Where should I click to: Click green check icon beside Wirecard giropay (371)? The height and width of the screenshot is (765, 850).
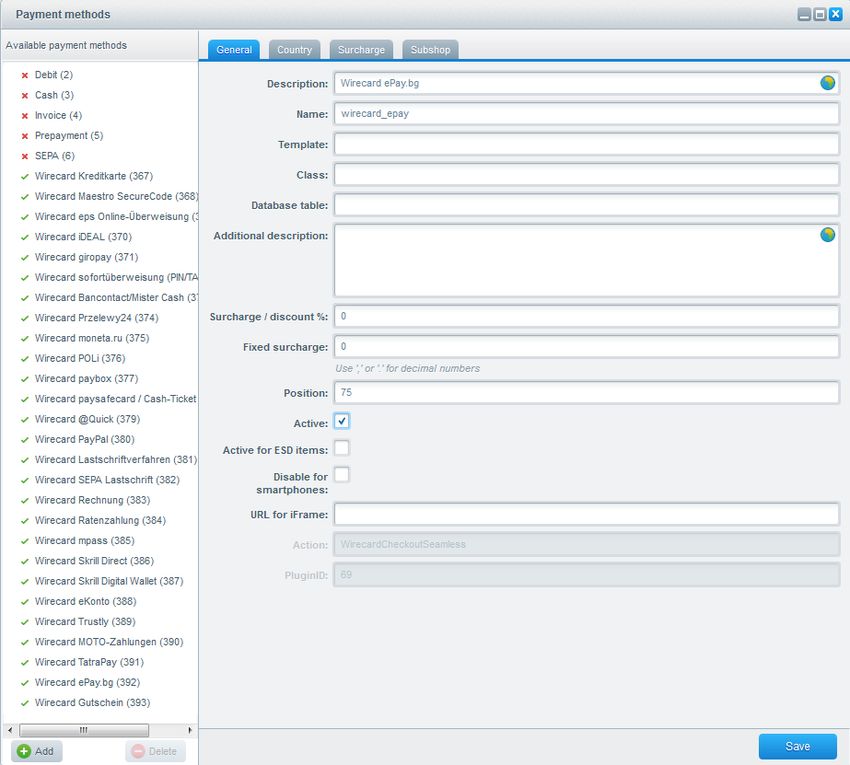pos(24,258)
